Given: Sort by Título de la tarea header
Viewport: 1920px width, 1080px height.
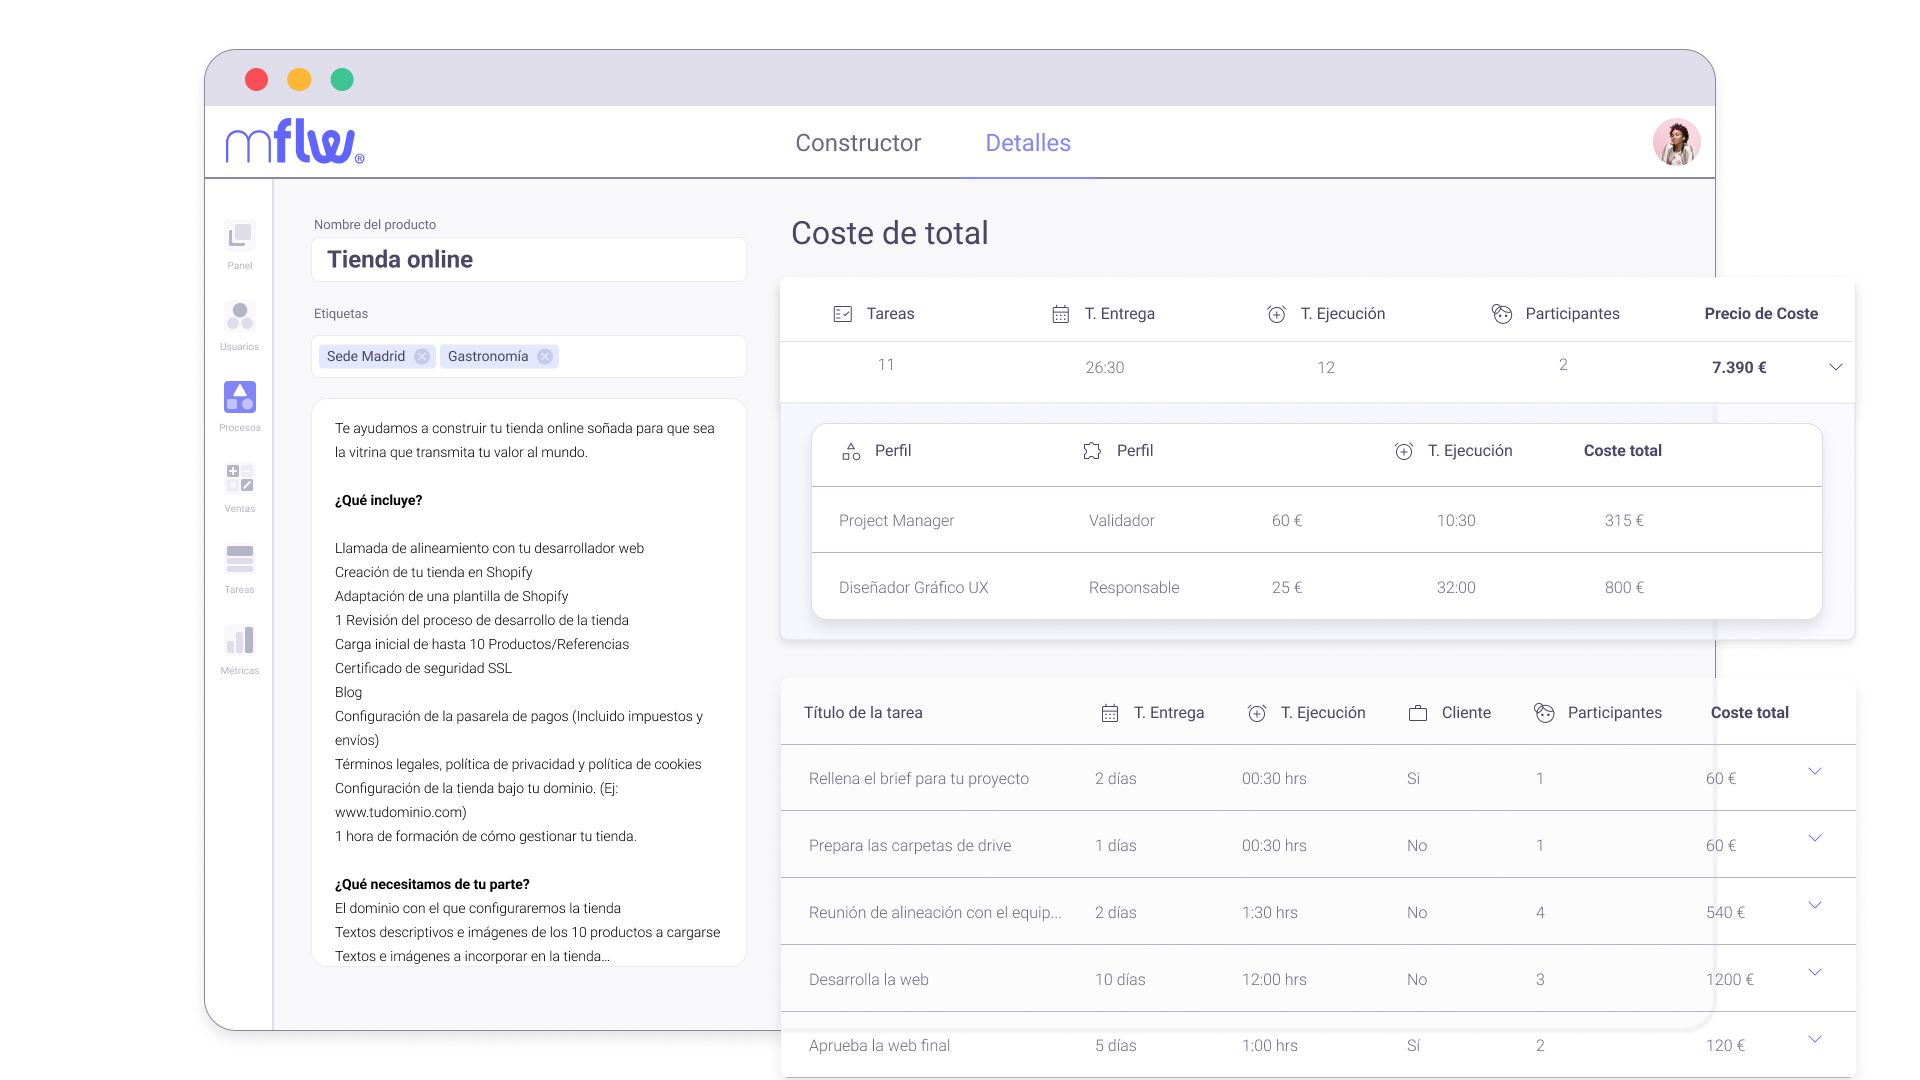Looking at the screenshot, I should [x=863, y=713].
